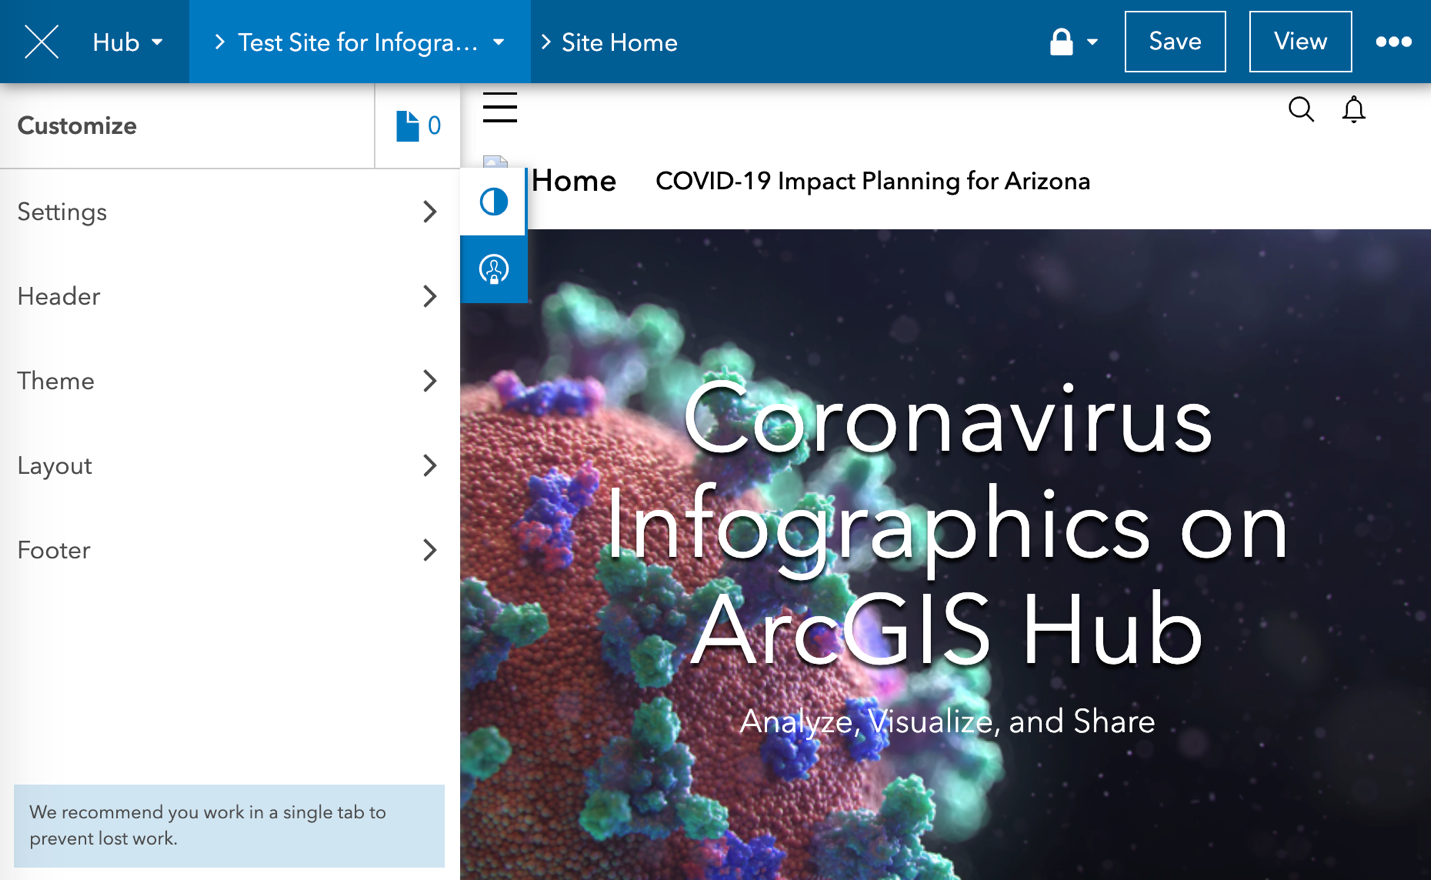1431x880 pixels.
Task: Check notifications via the bell icon
Action: click(x=1353, y=110)
